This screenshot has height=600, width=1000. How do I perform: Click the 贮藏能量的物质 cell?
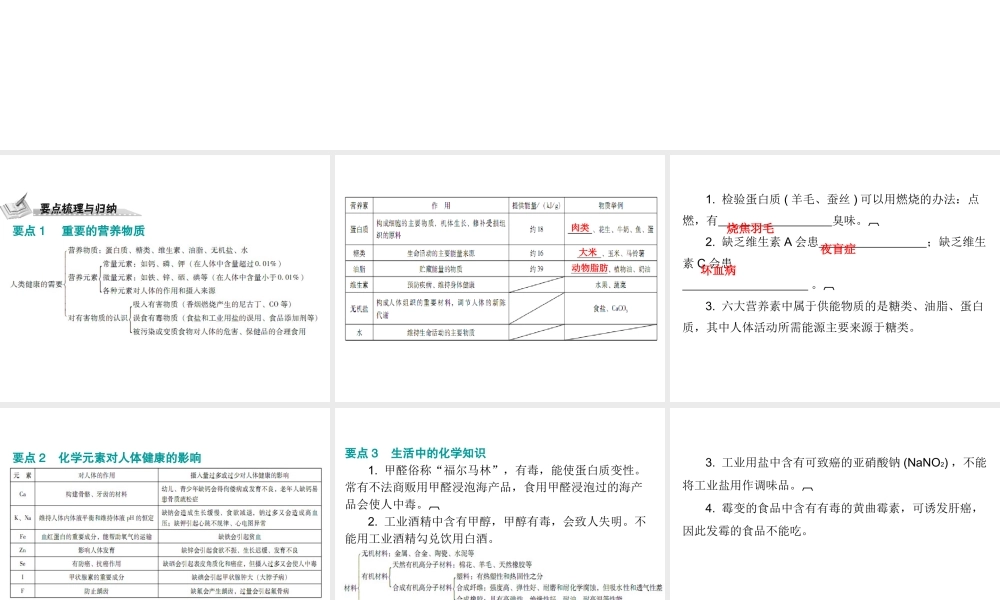point(441,269)
